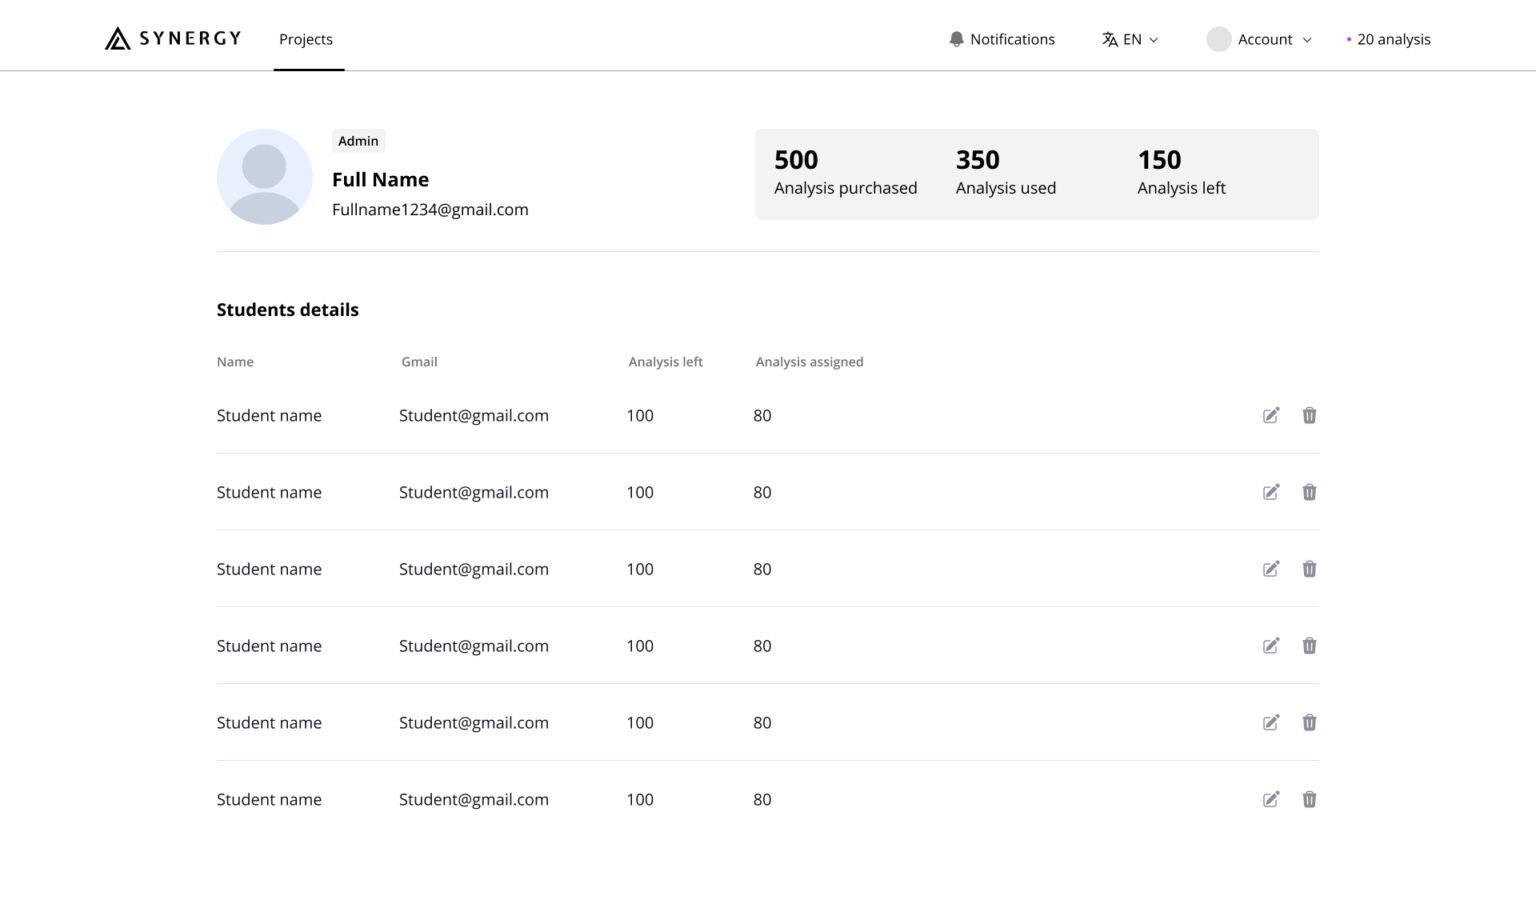Image resolution: width=1536 pixels, height=904 pixels.
Task: Click the Admin role badge
Action: (x=358, y=141)
